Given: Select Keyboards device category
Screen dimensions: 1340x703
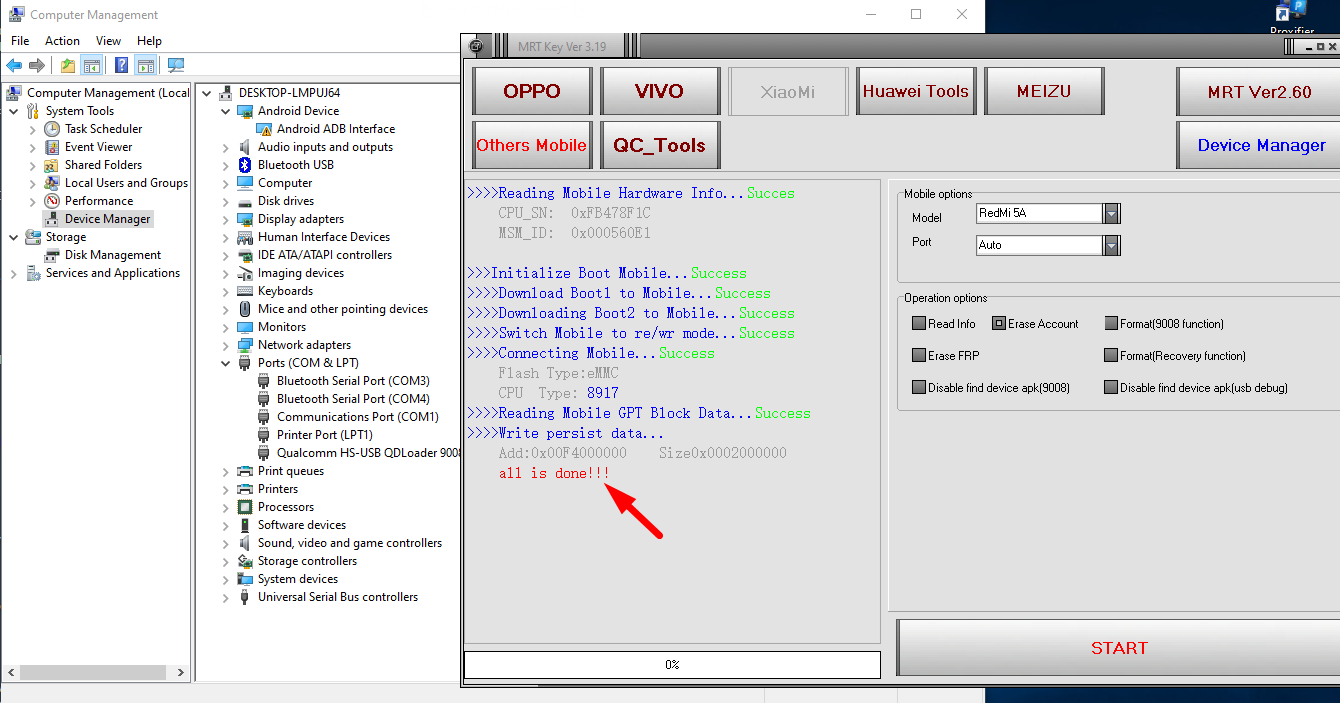Looking at the screenshot, I should click(x=285, y=291).
